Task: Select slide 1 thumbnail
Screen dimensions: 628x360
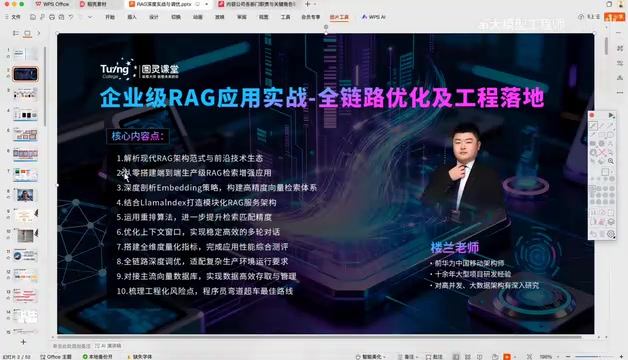Action: click(x=25, y=54)
